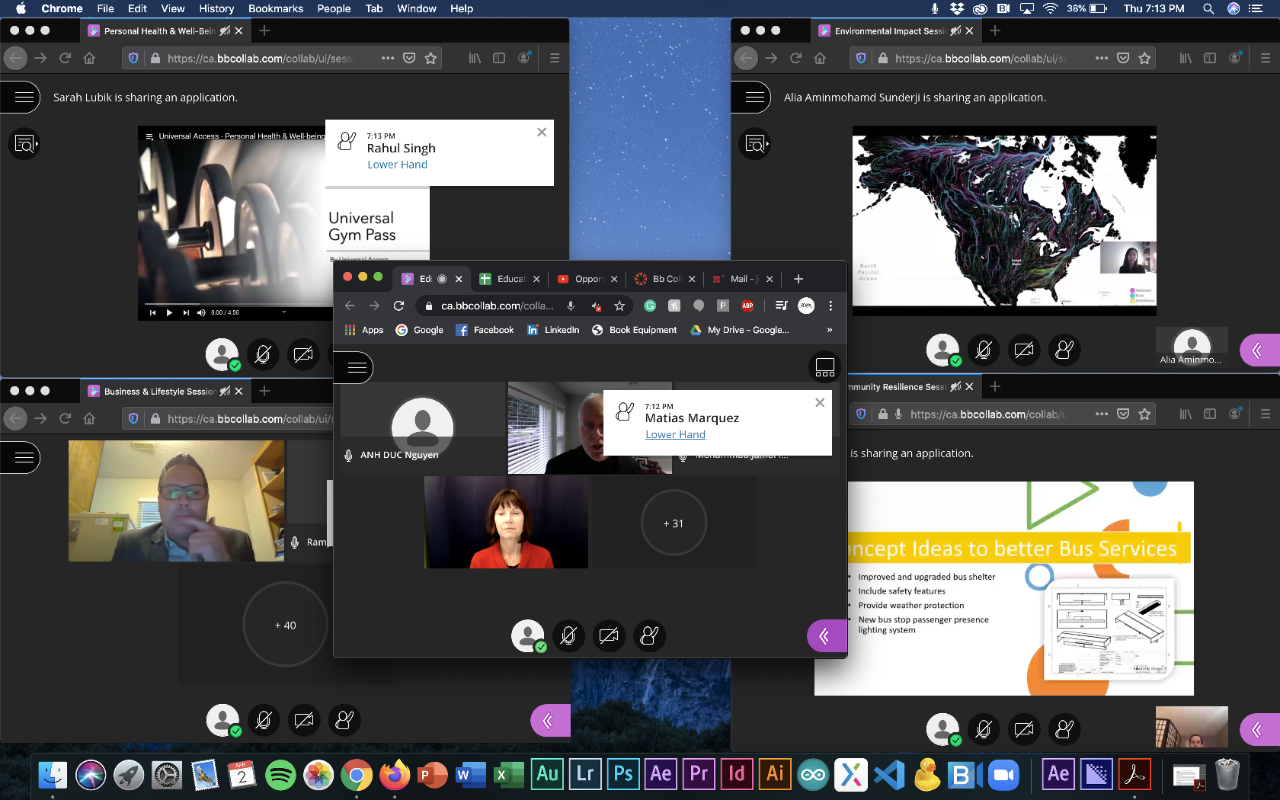This screenshot has width=1280, height=800.
Task: Click the Chrome profile avatar
Action: (806, 306)
